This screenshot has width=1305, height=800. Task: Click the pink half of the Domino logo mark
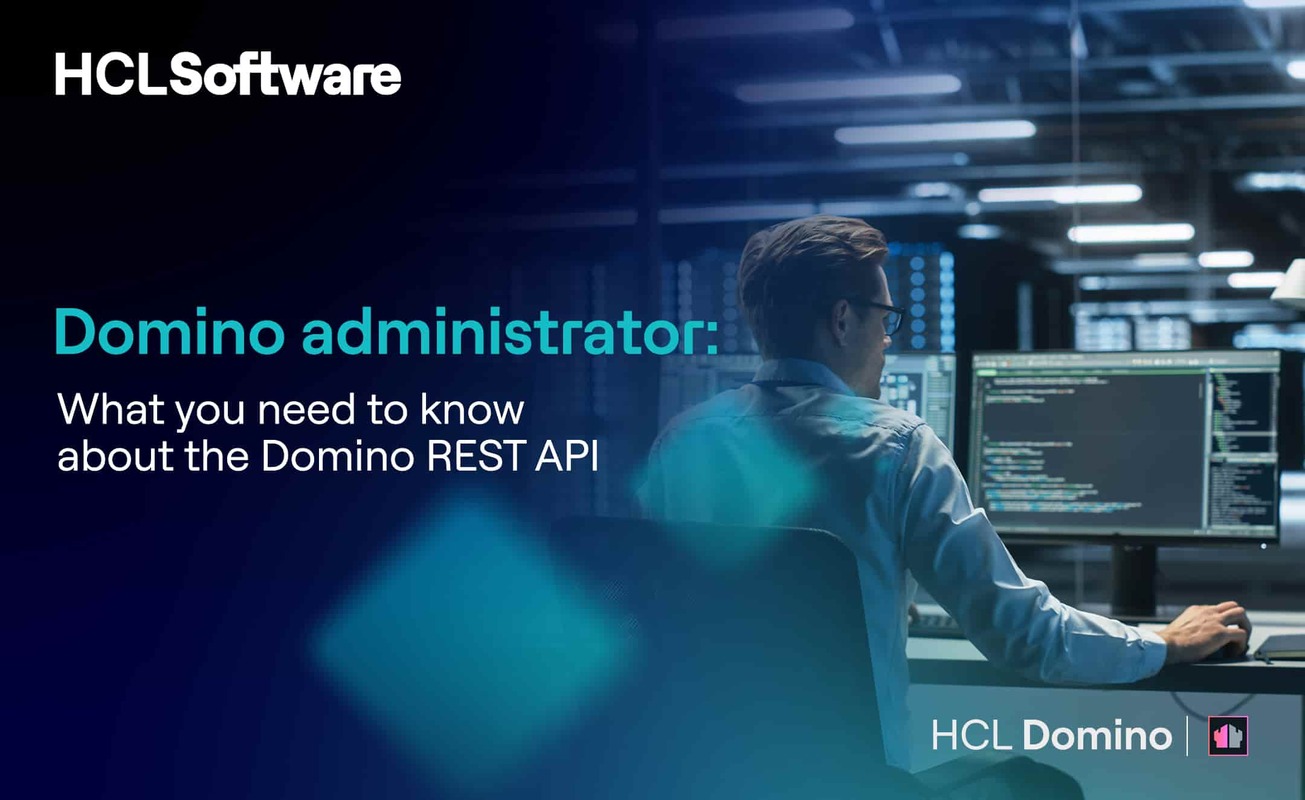pyautogui.click(x=1221, y=735)
